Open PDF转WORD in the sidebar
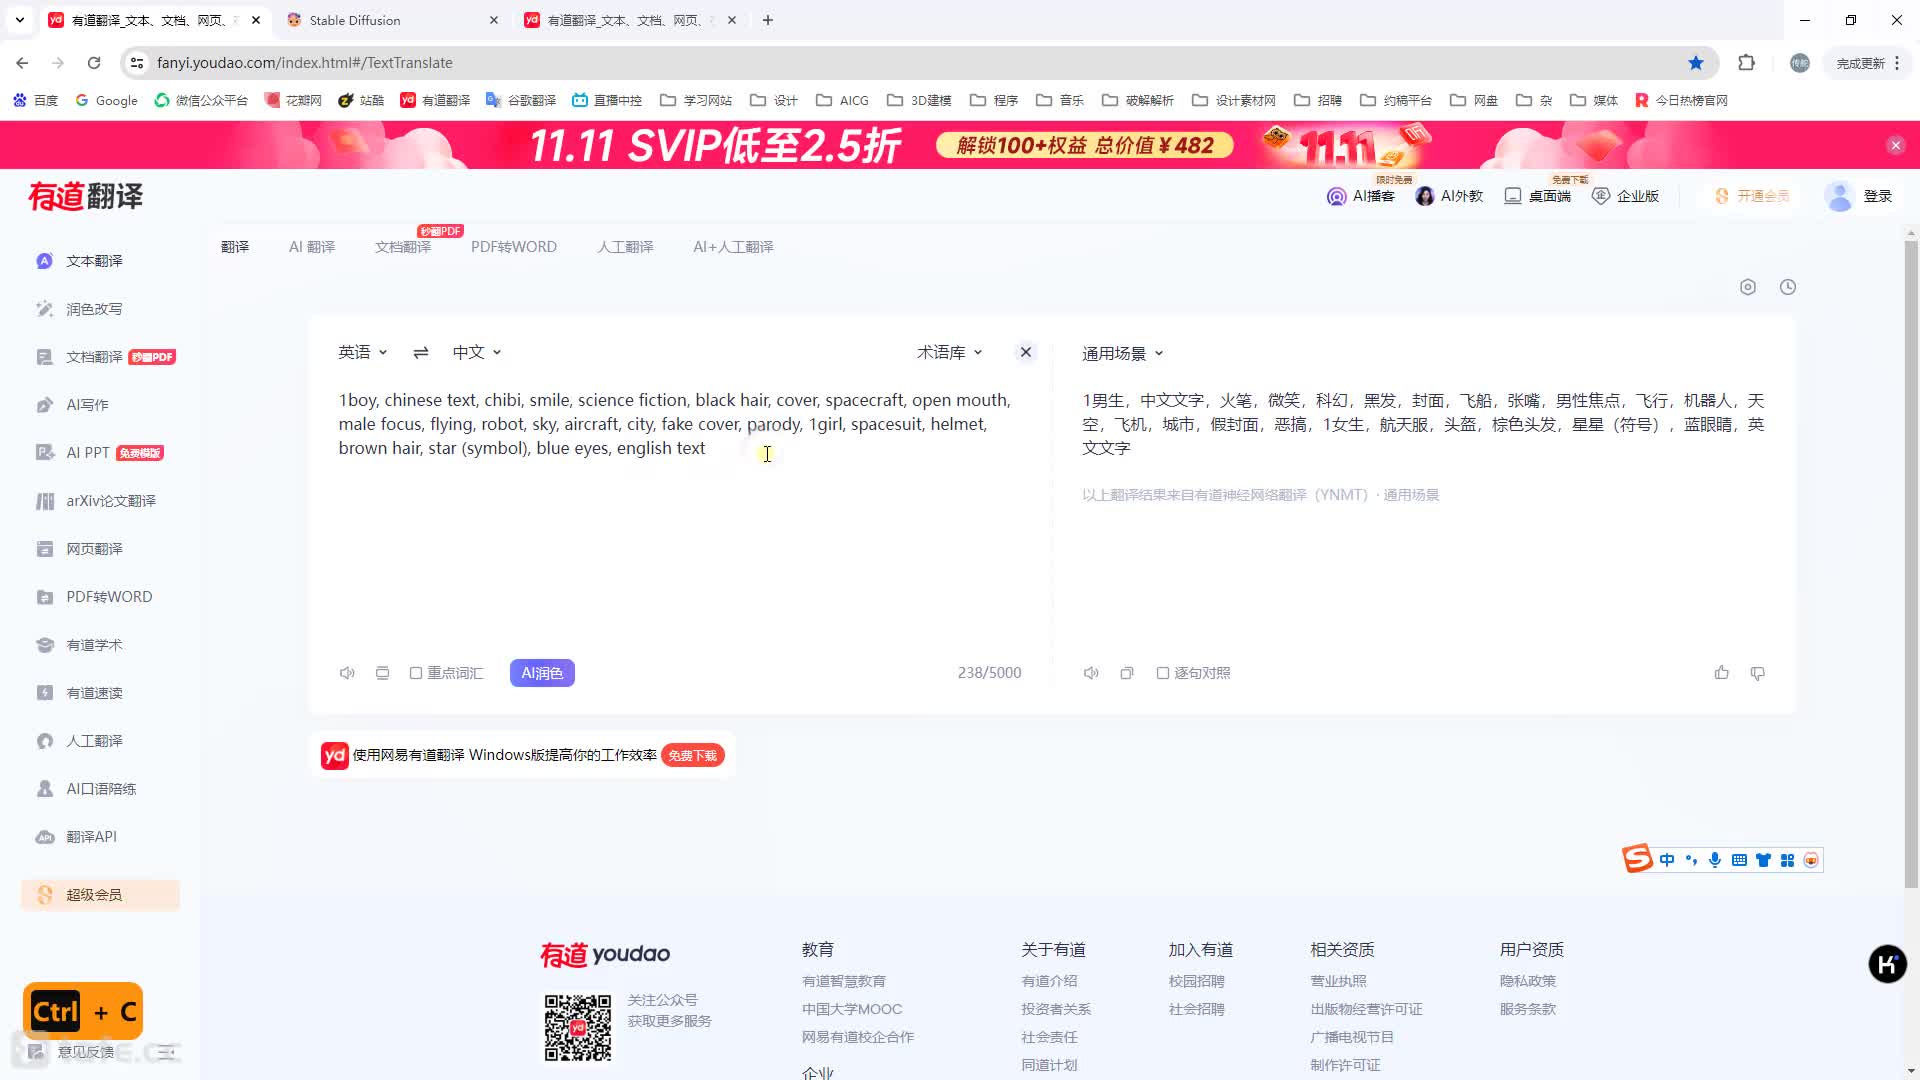Screen dimensions: 1920x1080 click(109, 597)
